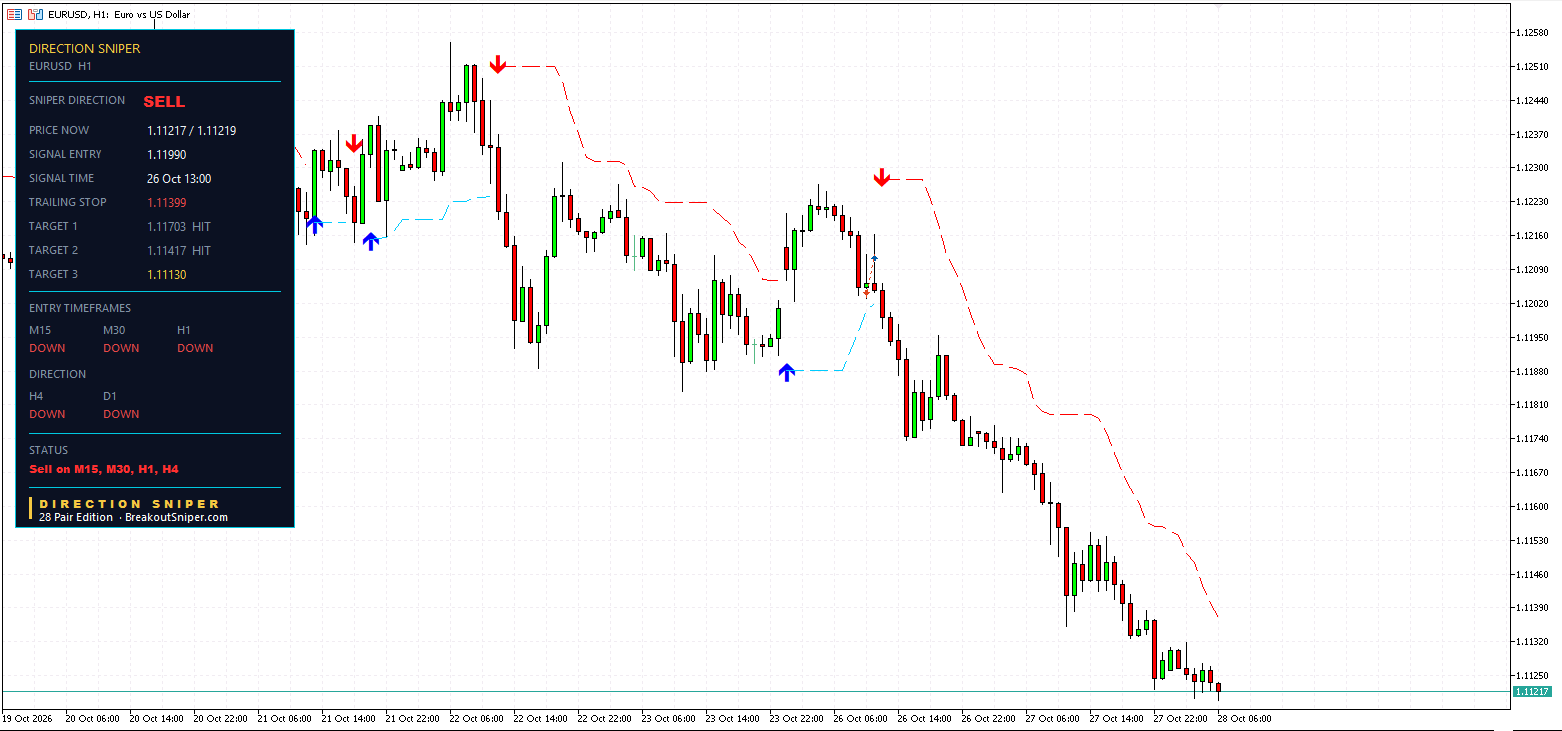Click the chart panel icon left of EURUSD title
This screenshot has height=731, width=1562.
(x=35, y=14)
